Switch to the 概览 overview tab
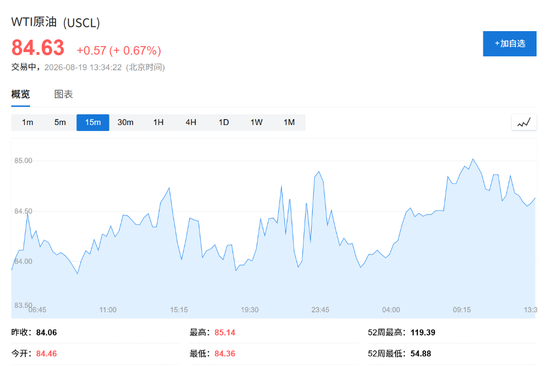 click(20, 94)
